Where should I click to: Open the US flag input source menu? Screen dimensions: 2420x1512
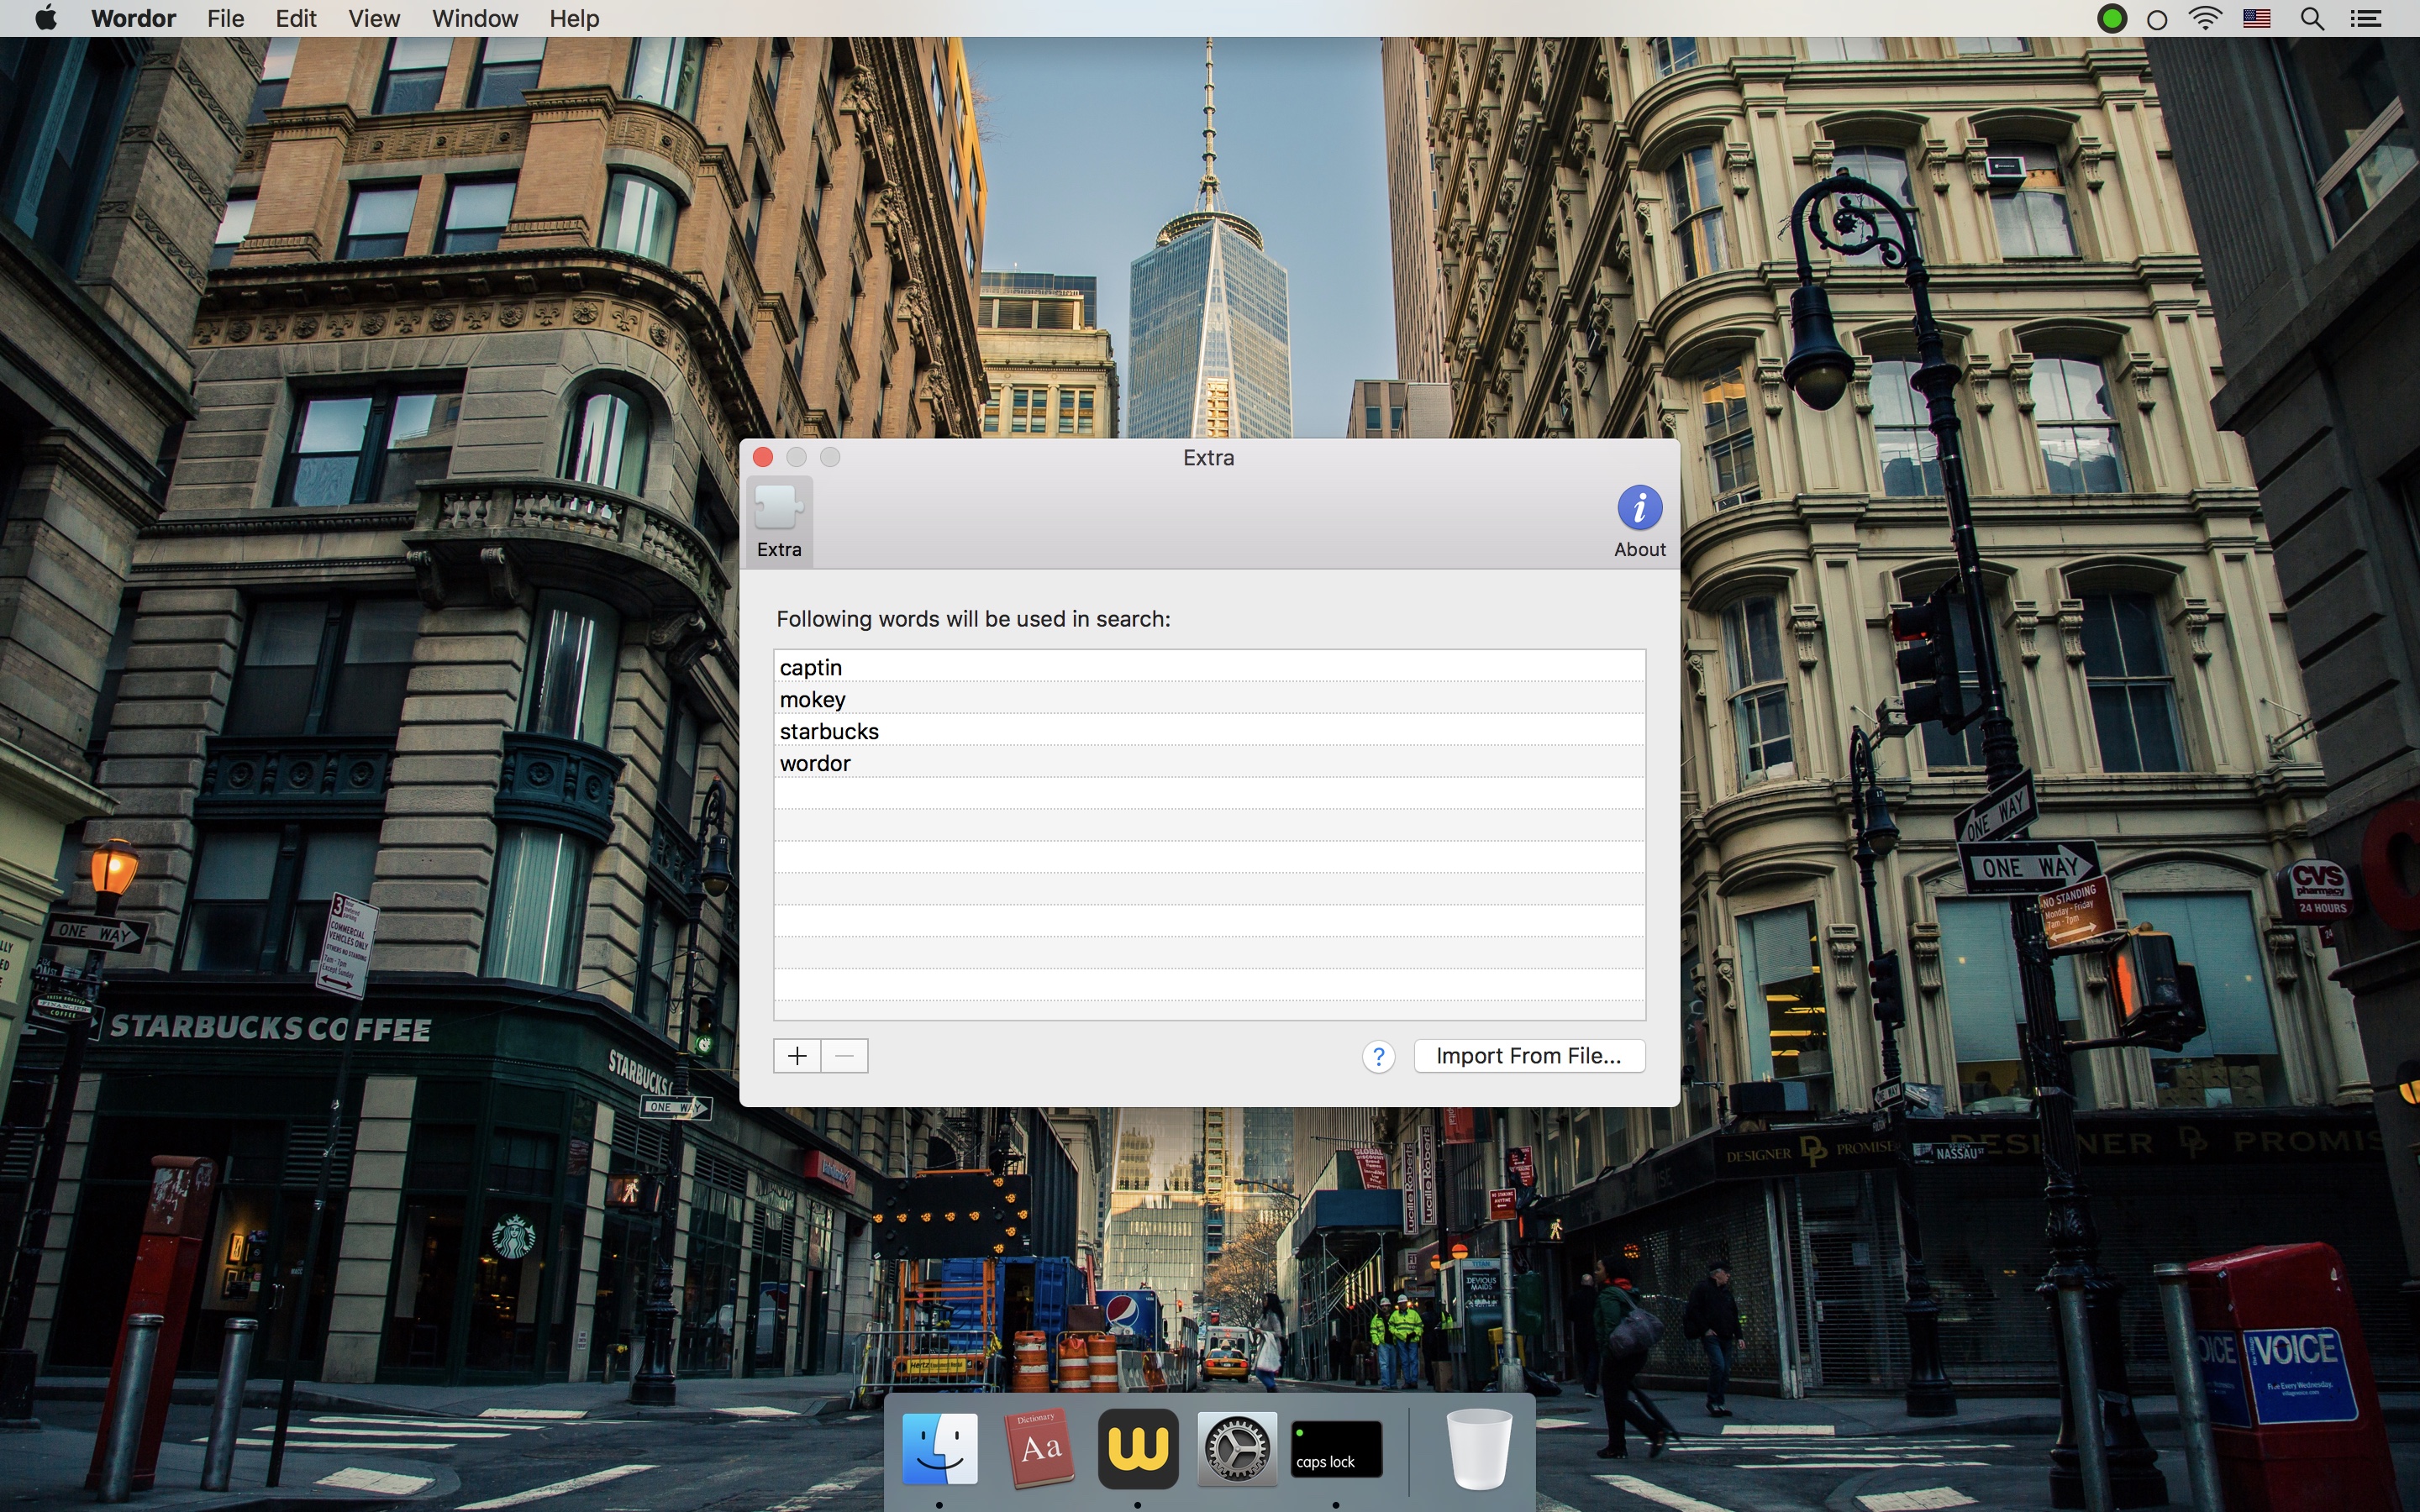(2257, 18)
